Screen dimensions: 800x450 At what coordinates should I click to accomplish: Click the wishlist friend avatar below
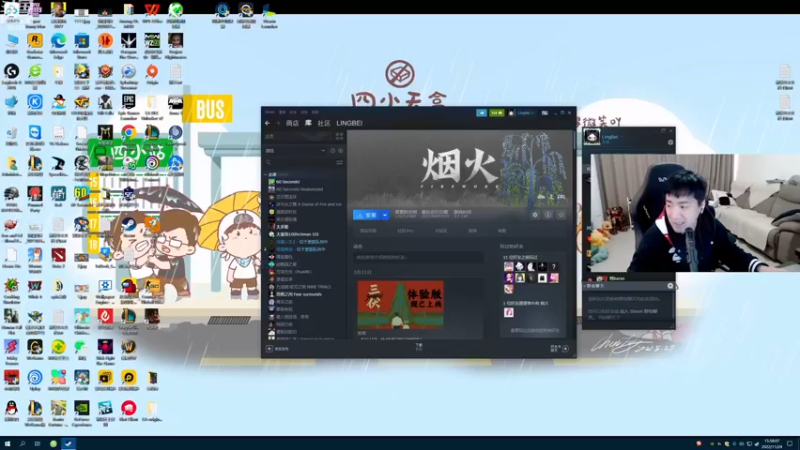click(509, 312)
